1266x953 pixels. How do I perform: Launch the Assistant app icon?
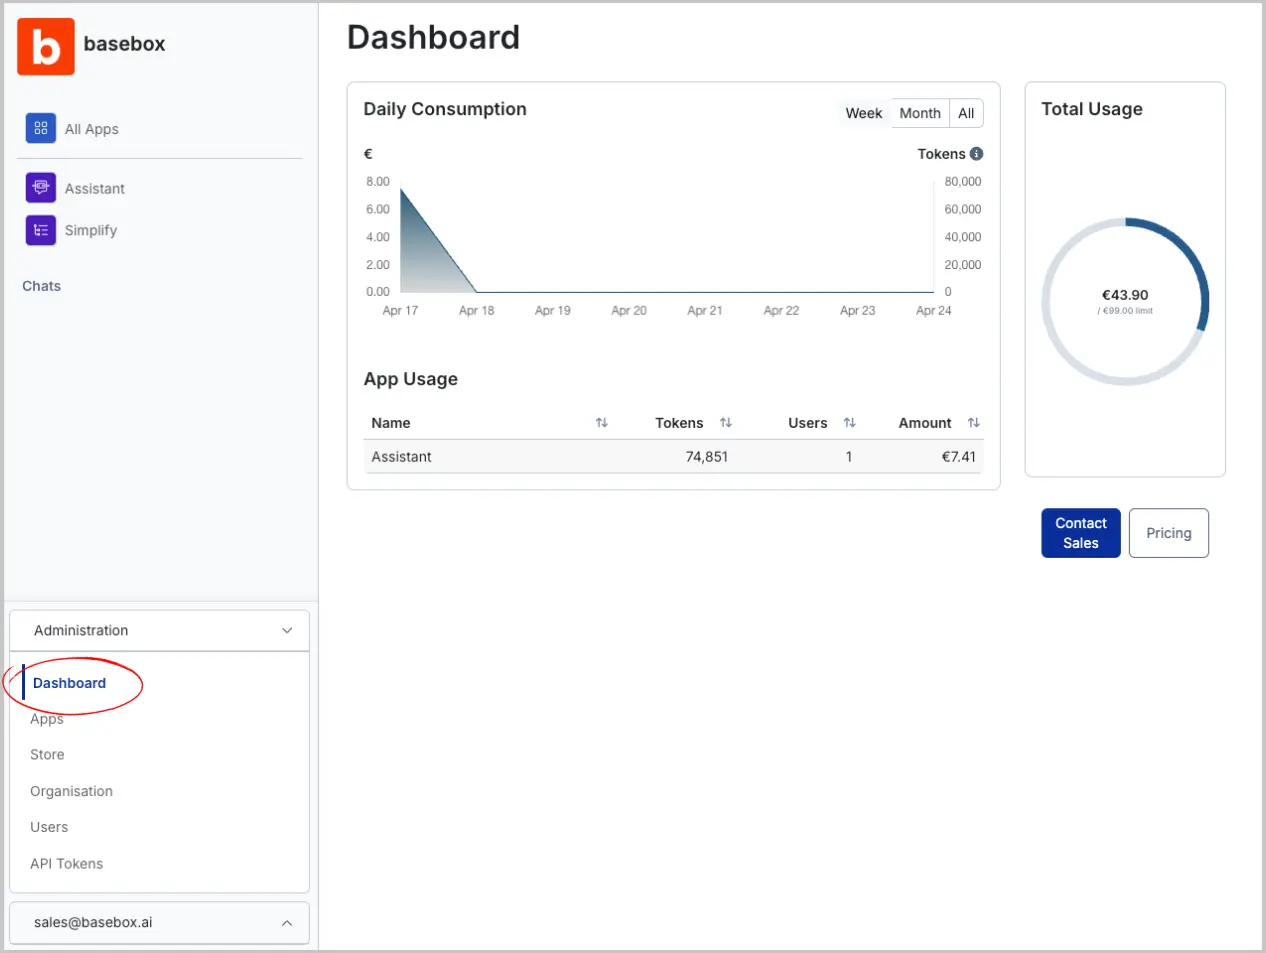click(x=40, y=188)
